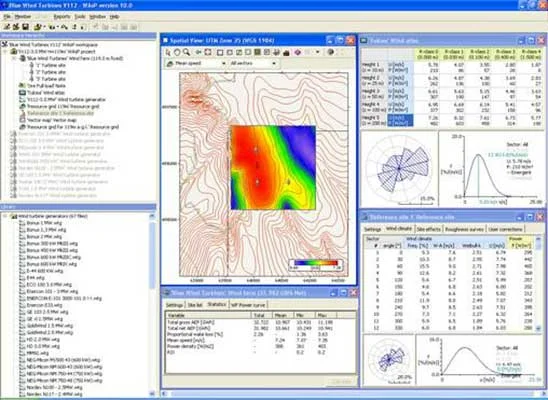
Task: Click the Vector map icon in hierarchy tree
Action: coord(22,120)
